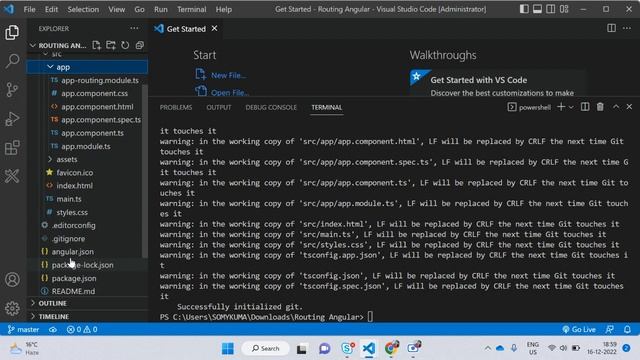
Task: Open editor more actions ellipsis
Action: coord(627,28)
